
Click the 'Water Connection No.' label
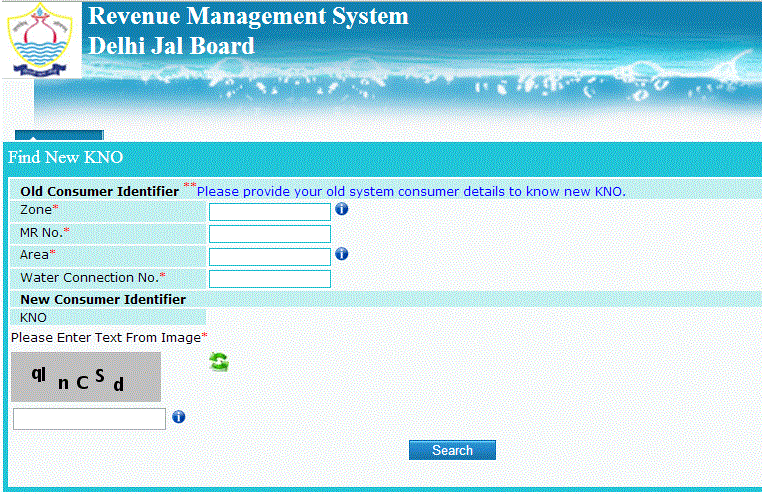tap(89, 277)
